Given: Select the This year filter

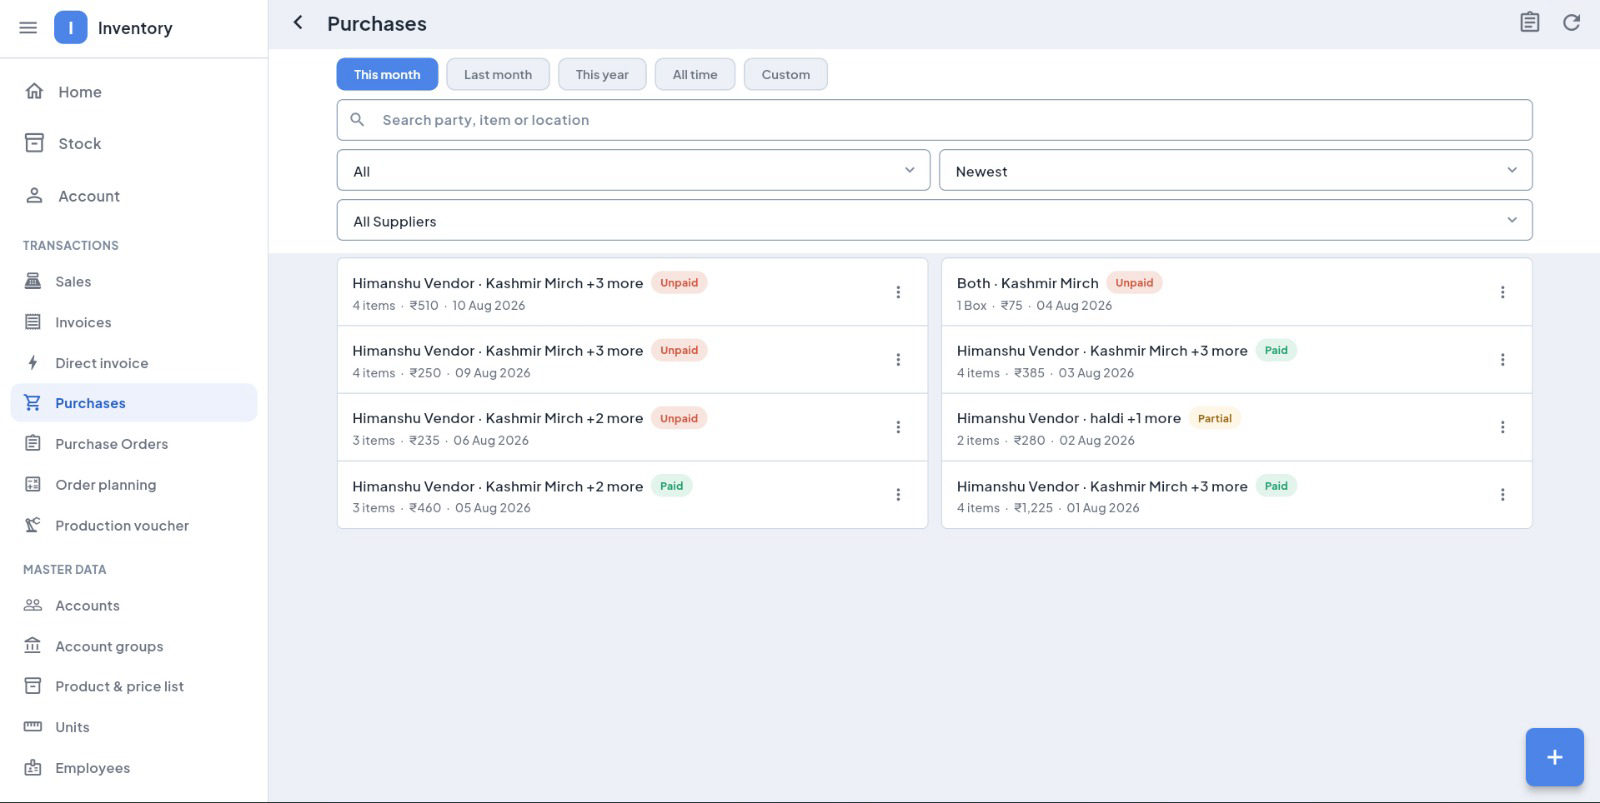Looking at the screenshot, I should [602, 74].
